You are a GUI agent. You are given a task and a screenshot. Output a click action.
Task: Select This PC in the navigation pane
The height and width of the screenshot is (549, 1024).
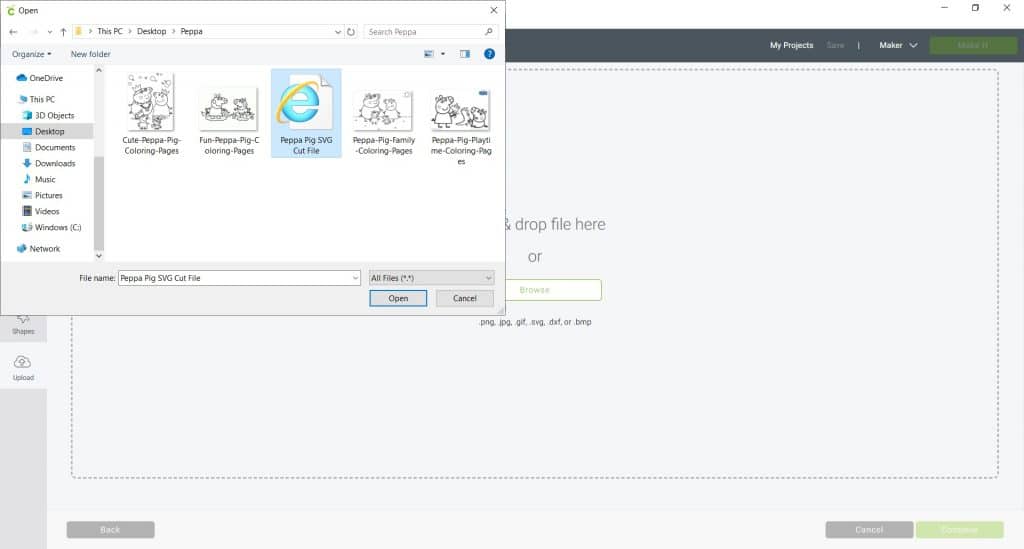click(x=37, y=99)
